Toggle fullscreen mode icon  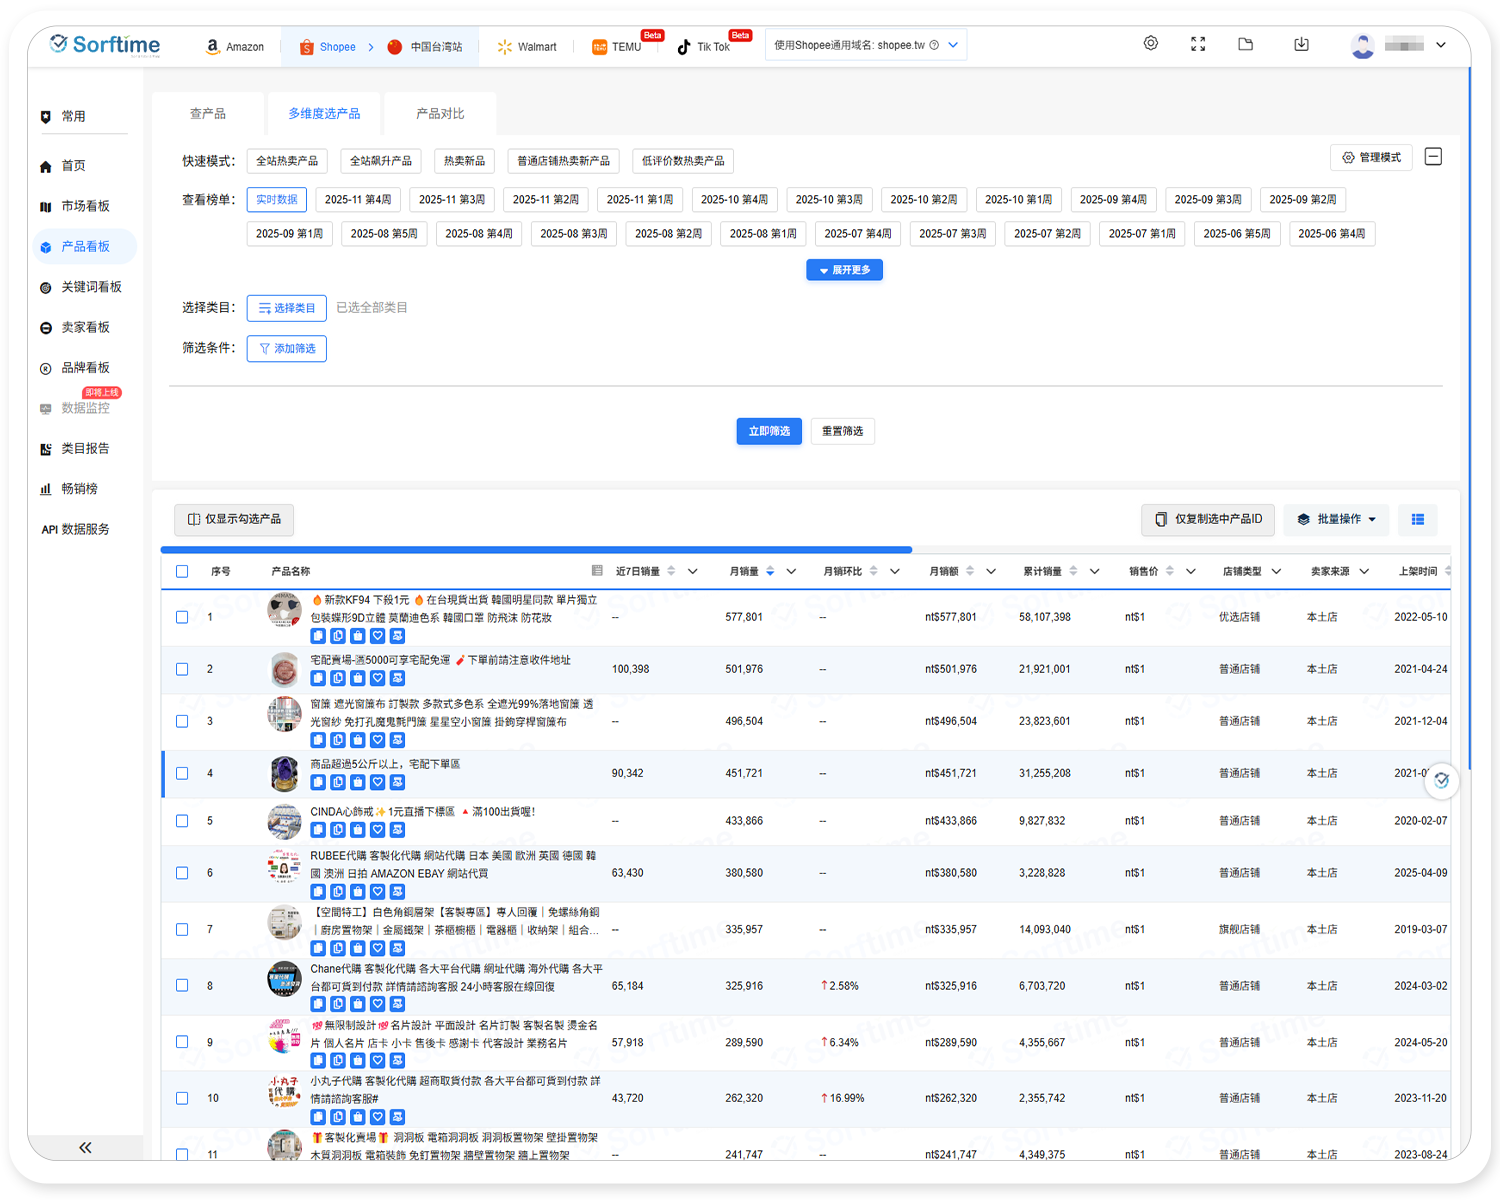click(1198, 44)
